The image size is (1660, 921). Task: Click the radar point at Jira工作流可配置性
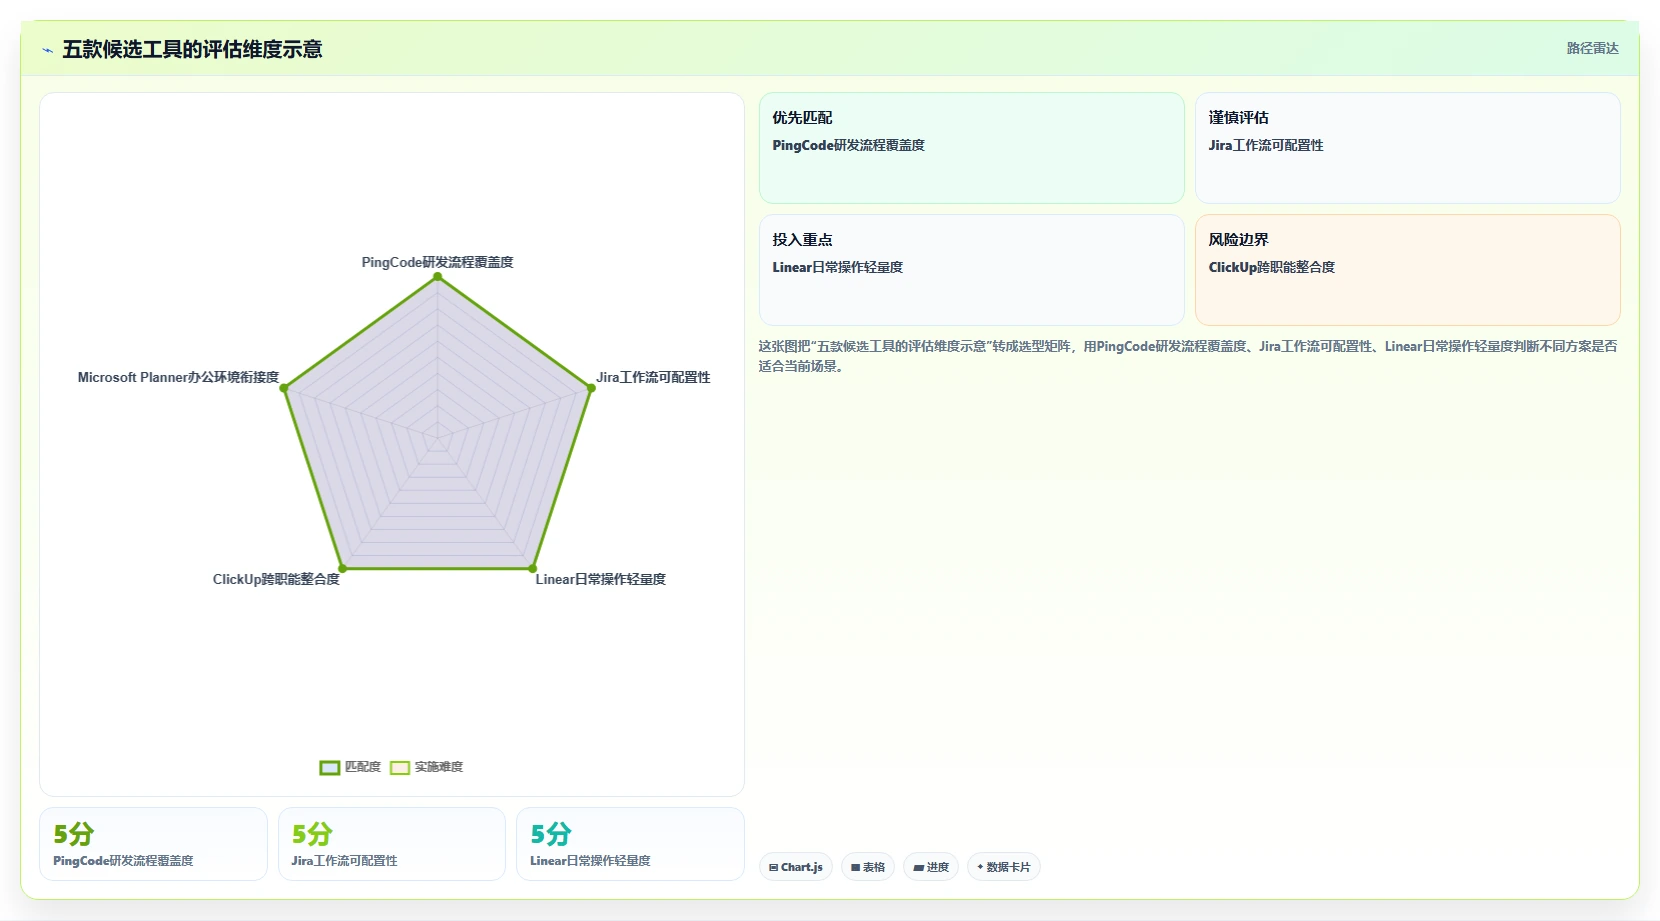coord(591,388)
